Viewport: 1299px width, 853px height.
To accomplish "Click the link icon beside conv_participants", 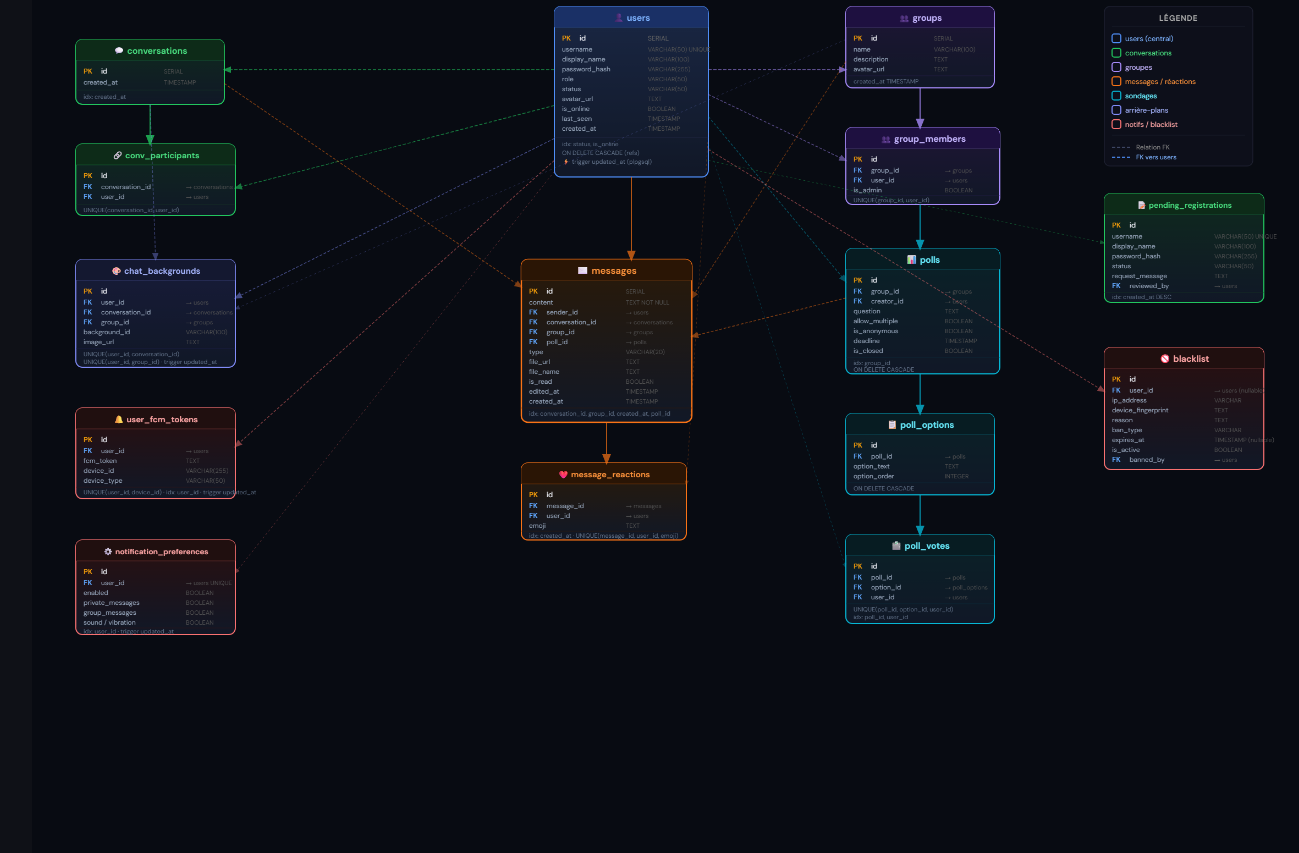I will pos(117,155).
